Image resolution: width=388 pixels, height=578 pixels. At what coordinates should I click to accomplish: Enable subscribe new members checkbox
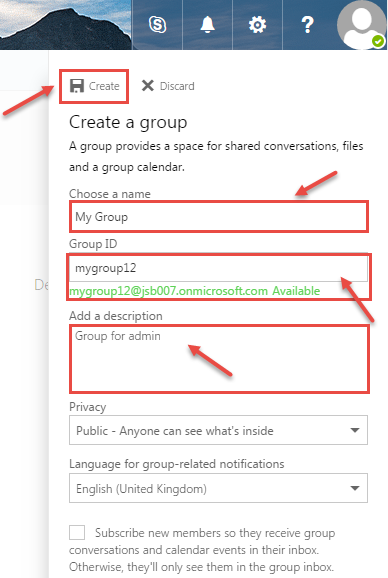click(x=77, y=533)
